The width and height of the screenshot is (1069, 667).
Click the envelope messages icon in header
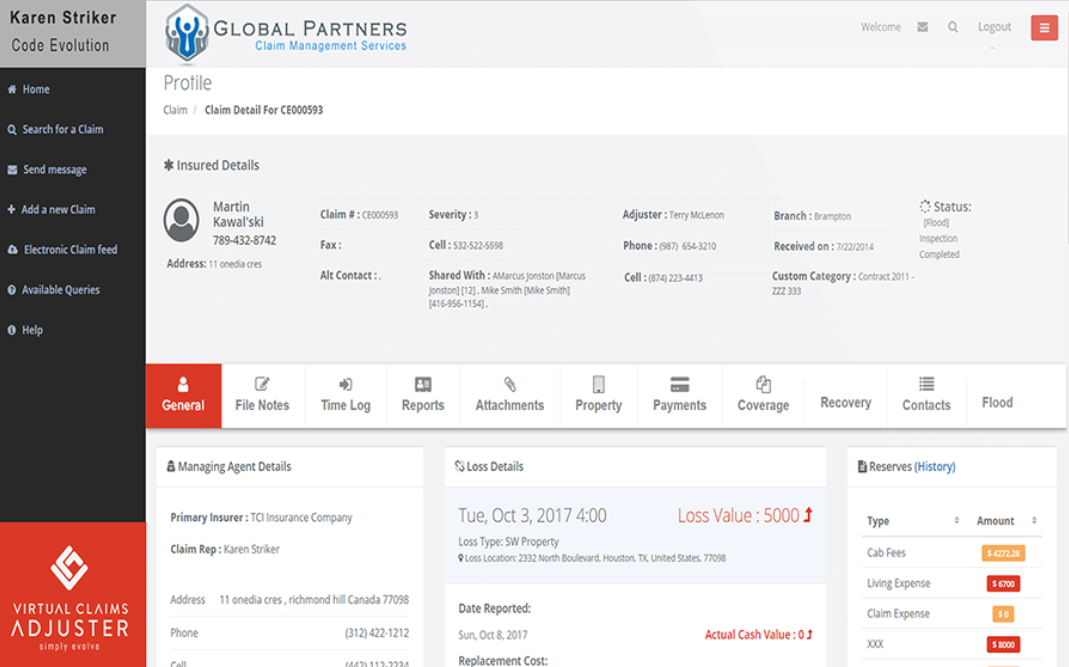click(x=922, y=27)
